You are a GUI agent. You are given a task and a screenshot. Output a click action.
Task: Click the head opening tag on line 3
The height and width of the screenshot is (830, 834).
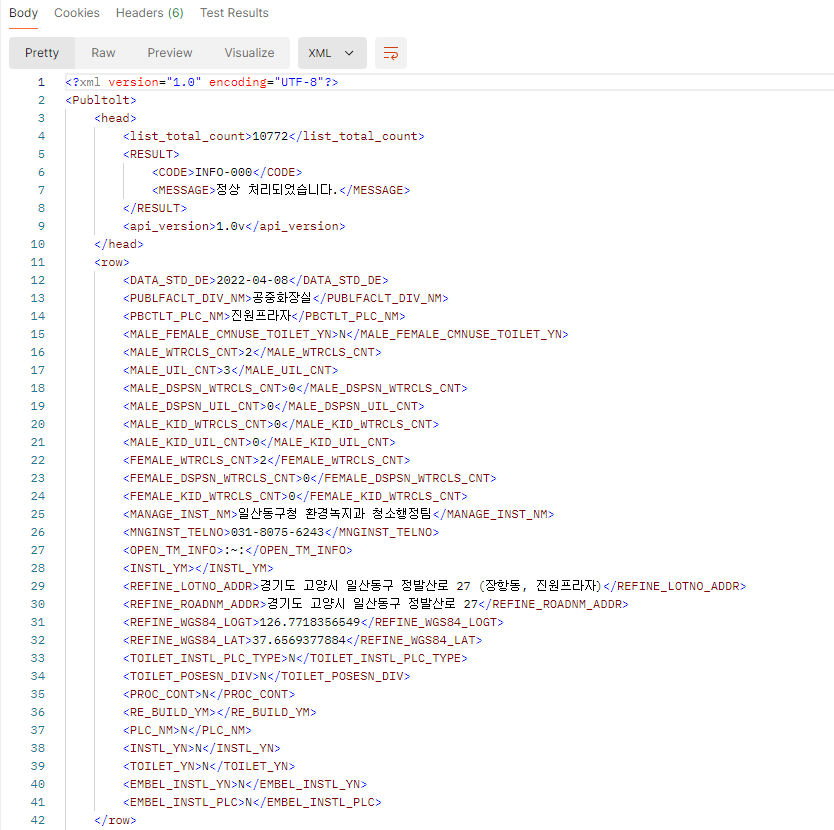pyautogui.click(x=115, y=118)
